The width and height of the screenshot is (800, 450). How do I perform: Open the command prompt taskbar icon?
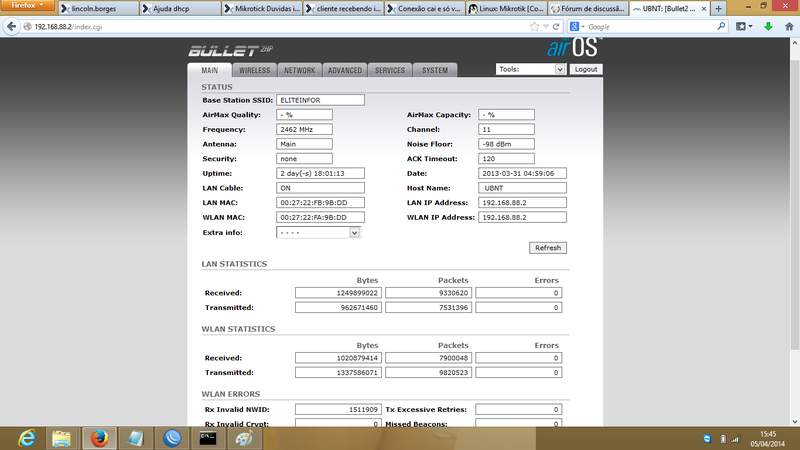(208, 438)
